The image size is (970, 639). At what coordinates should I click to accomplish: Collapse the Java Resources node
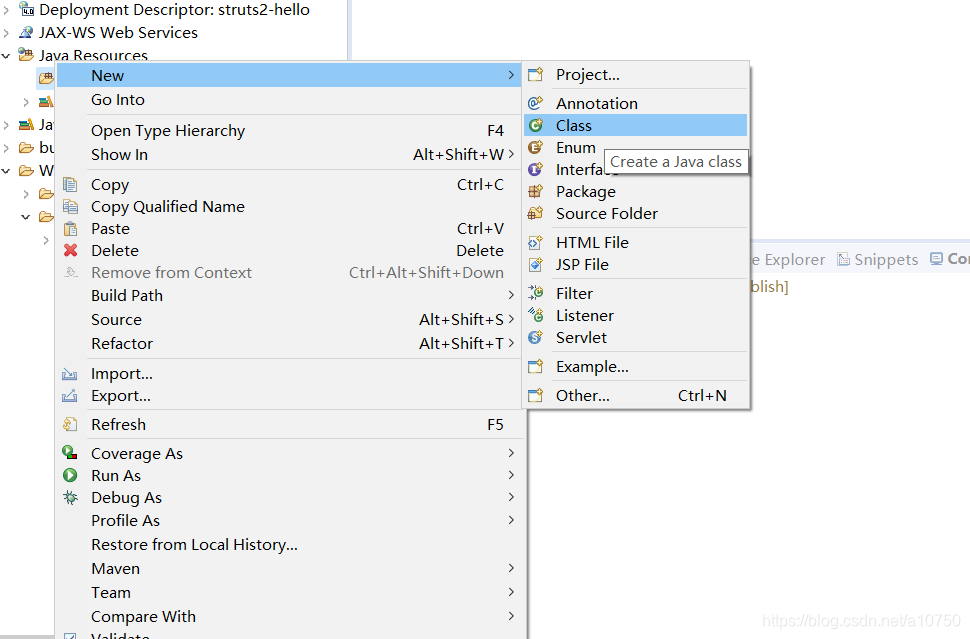[x=6, y=56]
